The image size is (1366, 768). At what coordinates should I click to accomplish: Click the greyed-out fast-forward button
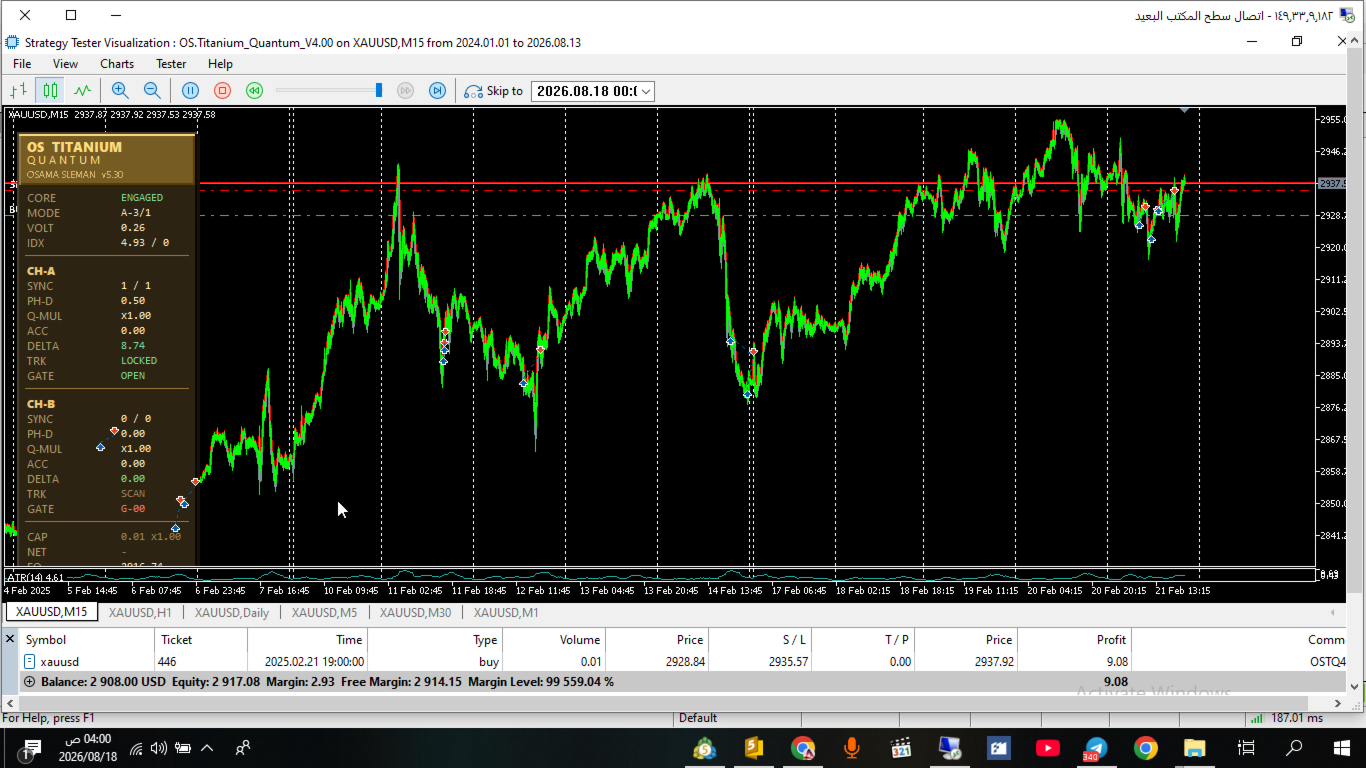pos(405,91)
